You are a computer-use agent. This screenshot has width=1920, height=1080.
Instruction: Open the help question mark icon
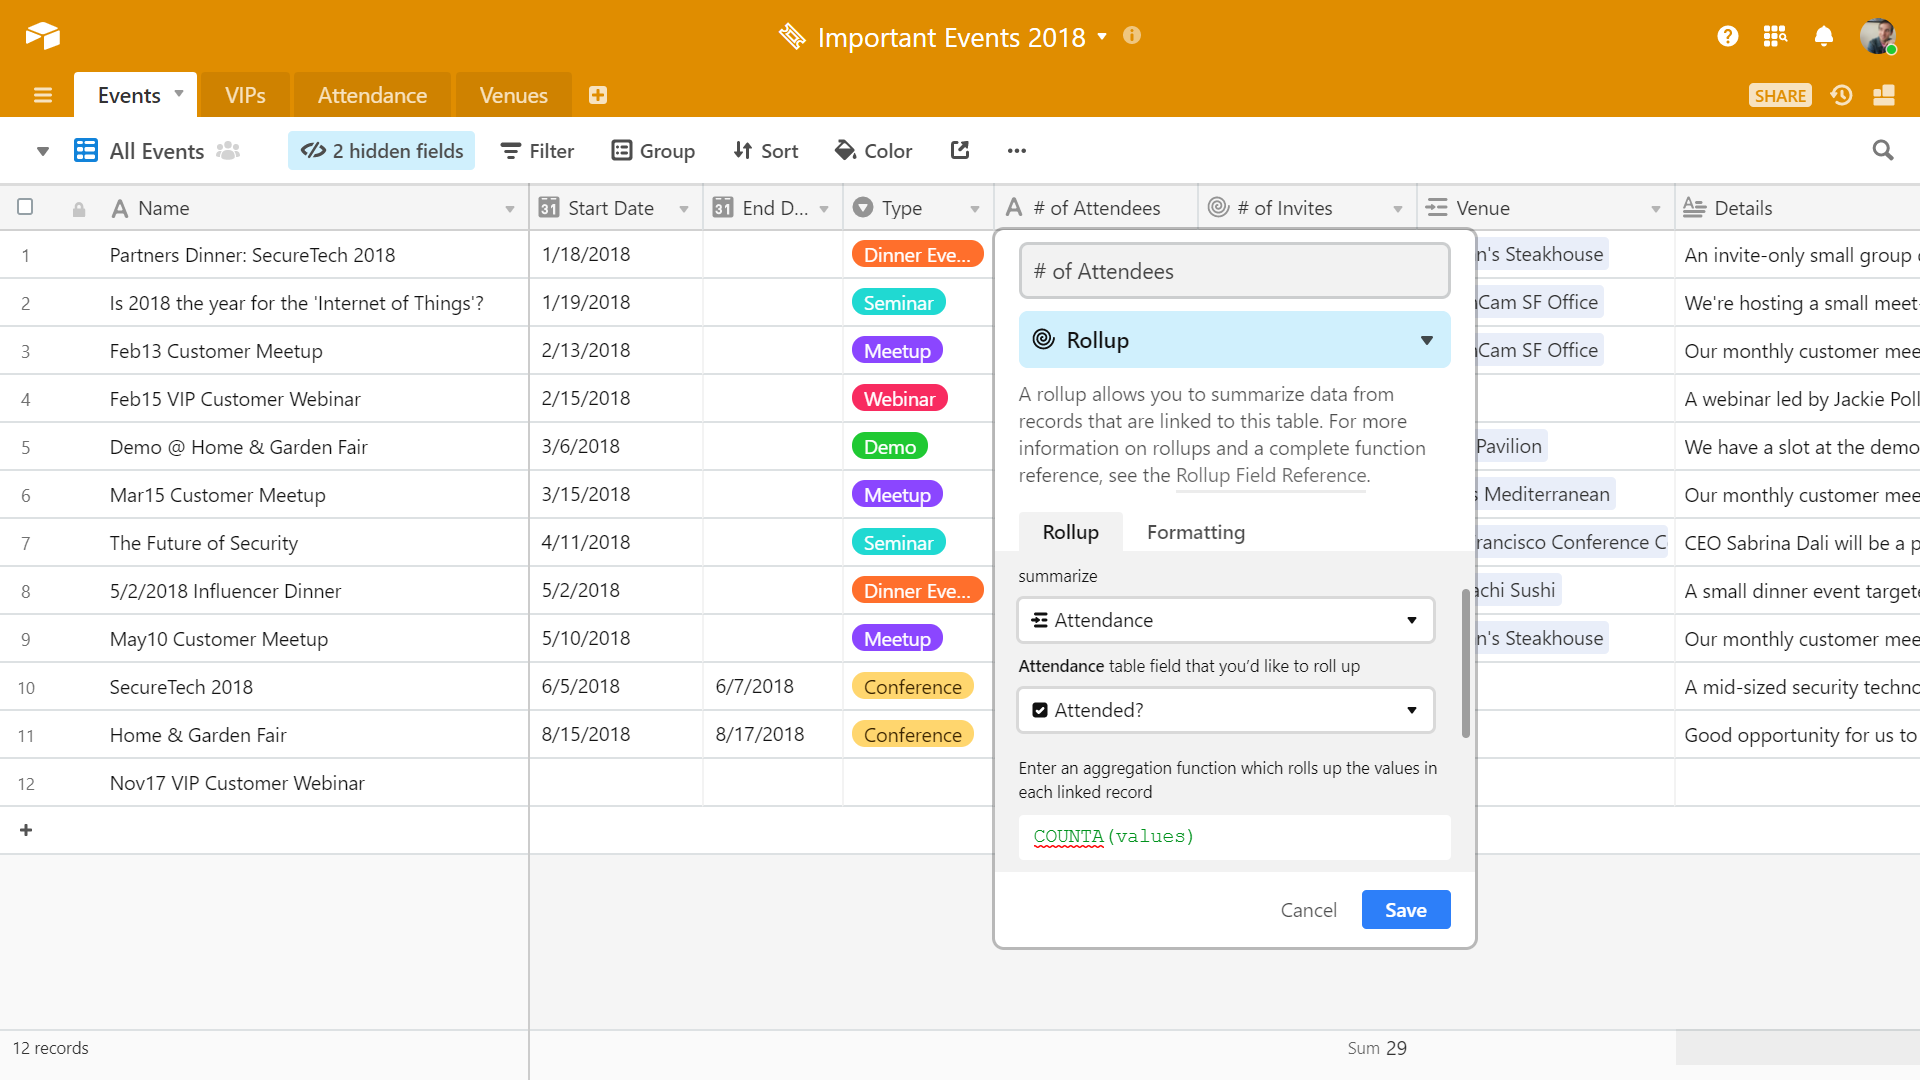[x=1727, y=37]
